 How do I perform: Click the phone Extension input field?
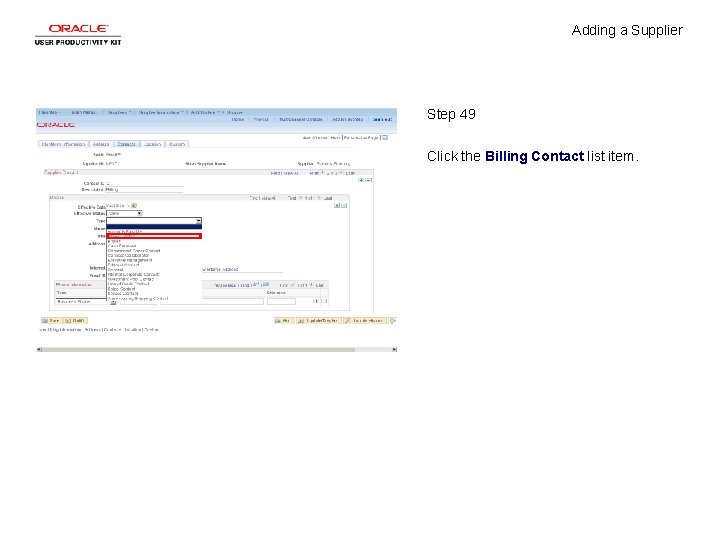281,302
